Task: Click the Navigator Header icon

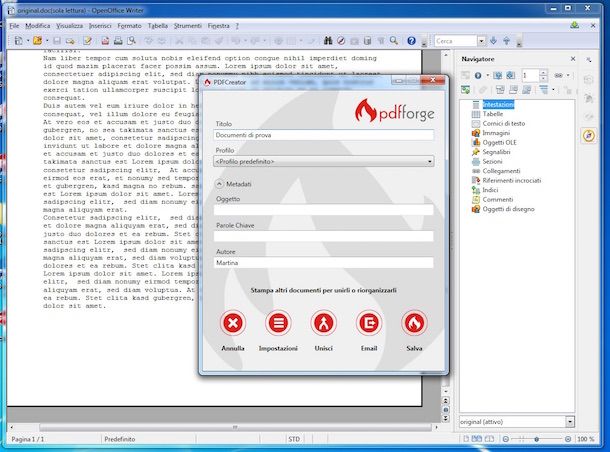Action: pos(500,90)
